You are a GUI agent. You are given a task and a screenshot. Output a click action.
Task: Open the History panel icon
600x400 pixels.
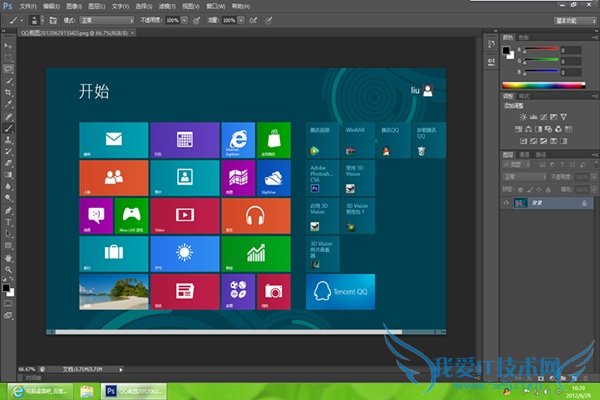(491, 44)
